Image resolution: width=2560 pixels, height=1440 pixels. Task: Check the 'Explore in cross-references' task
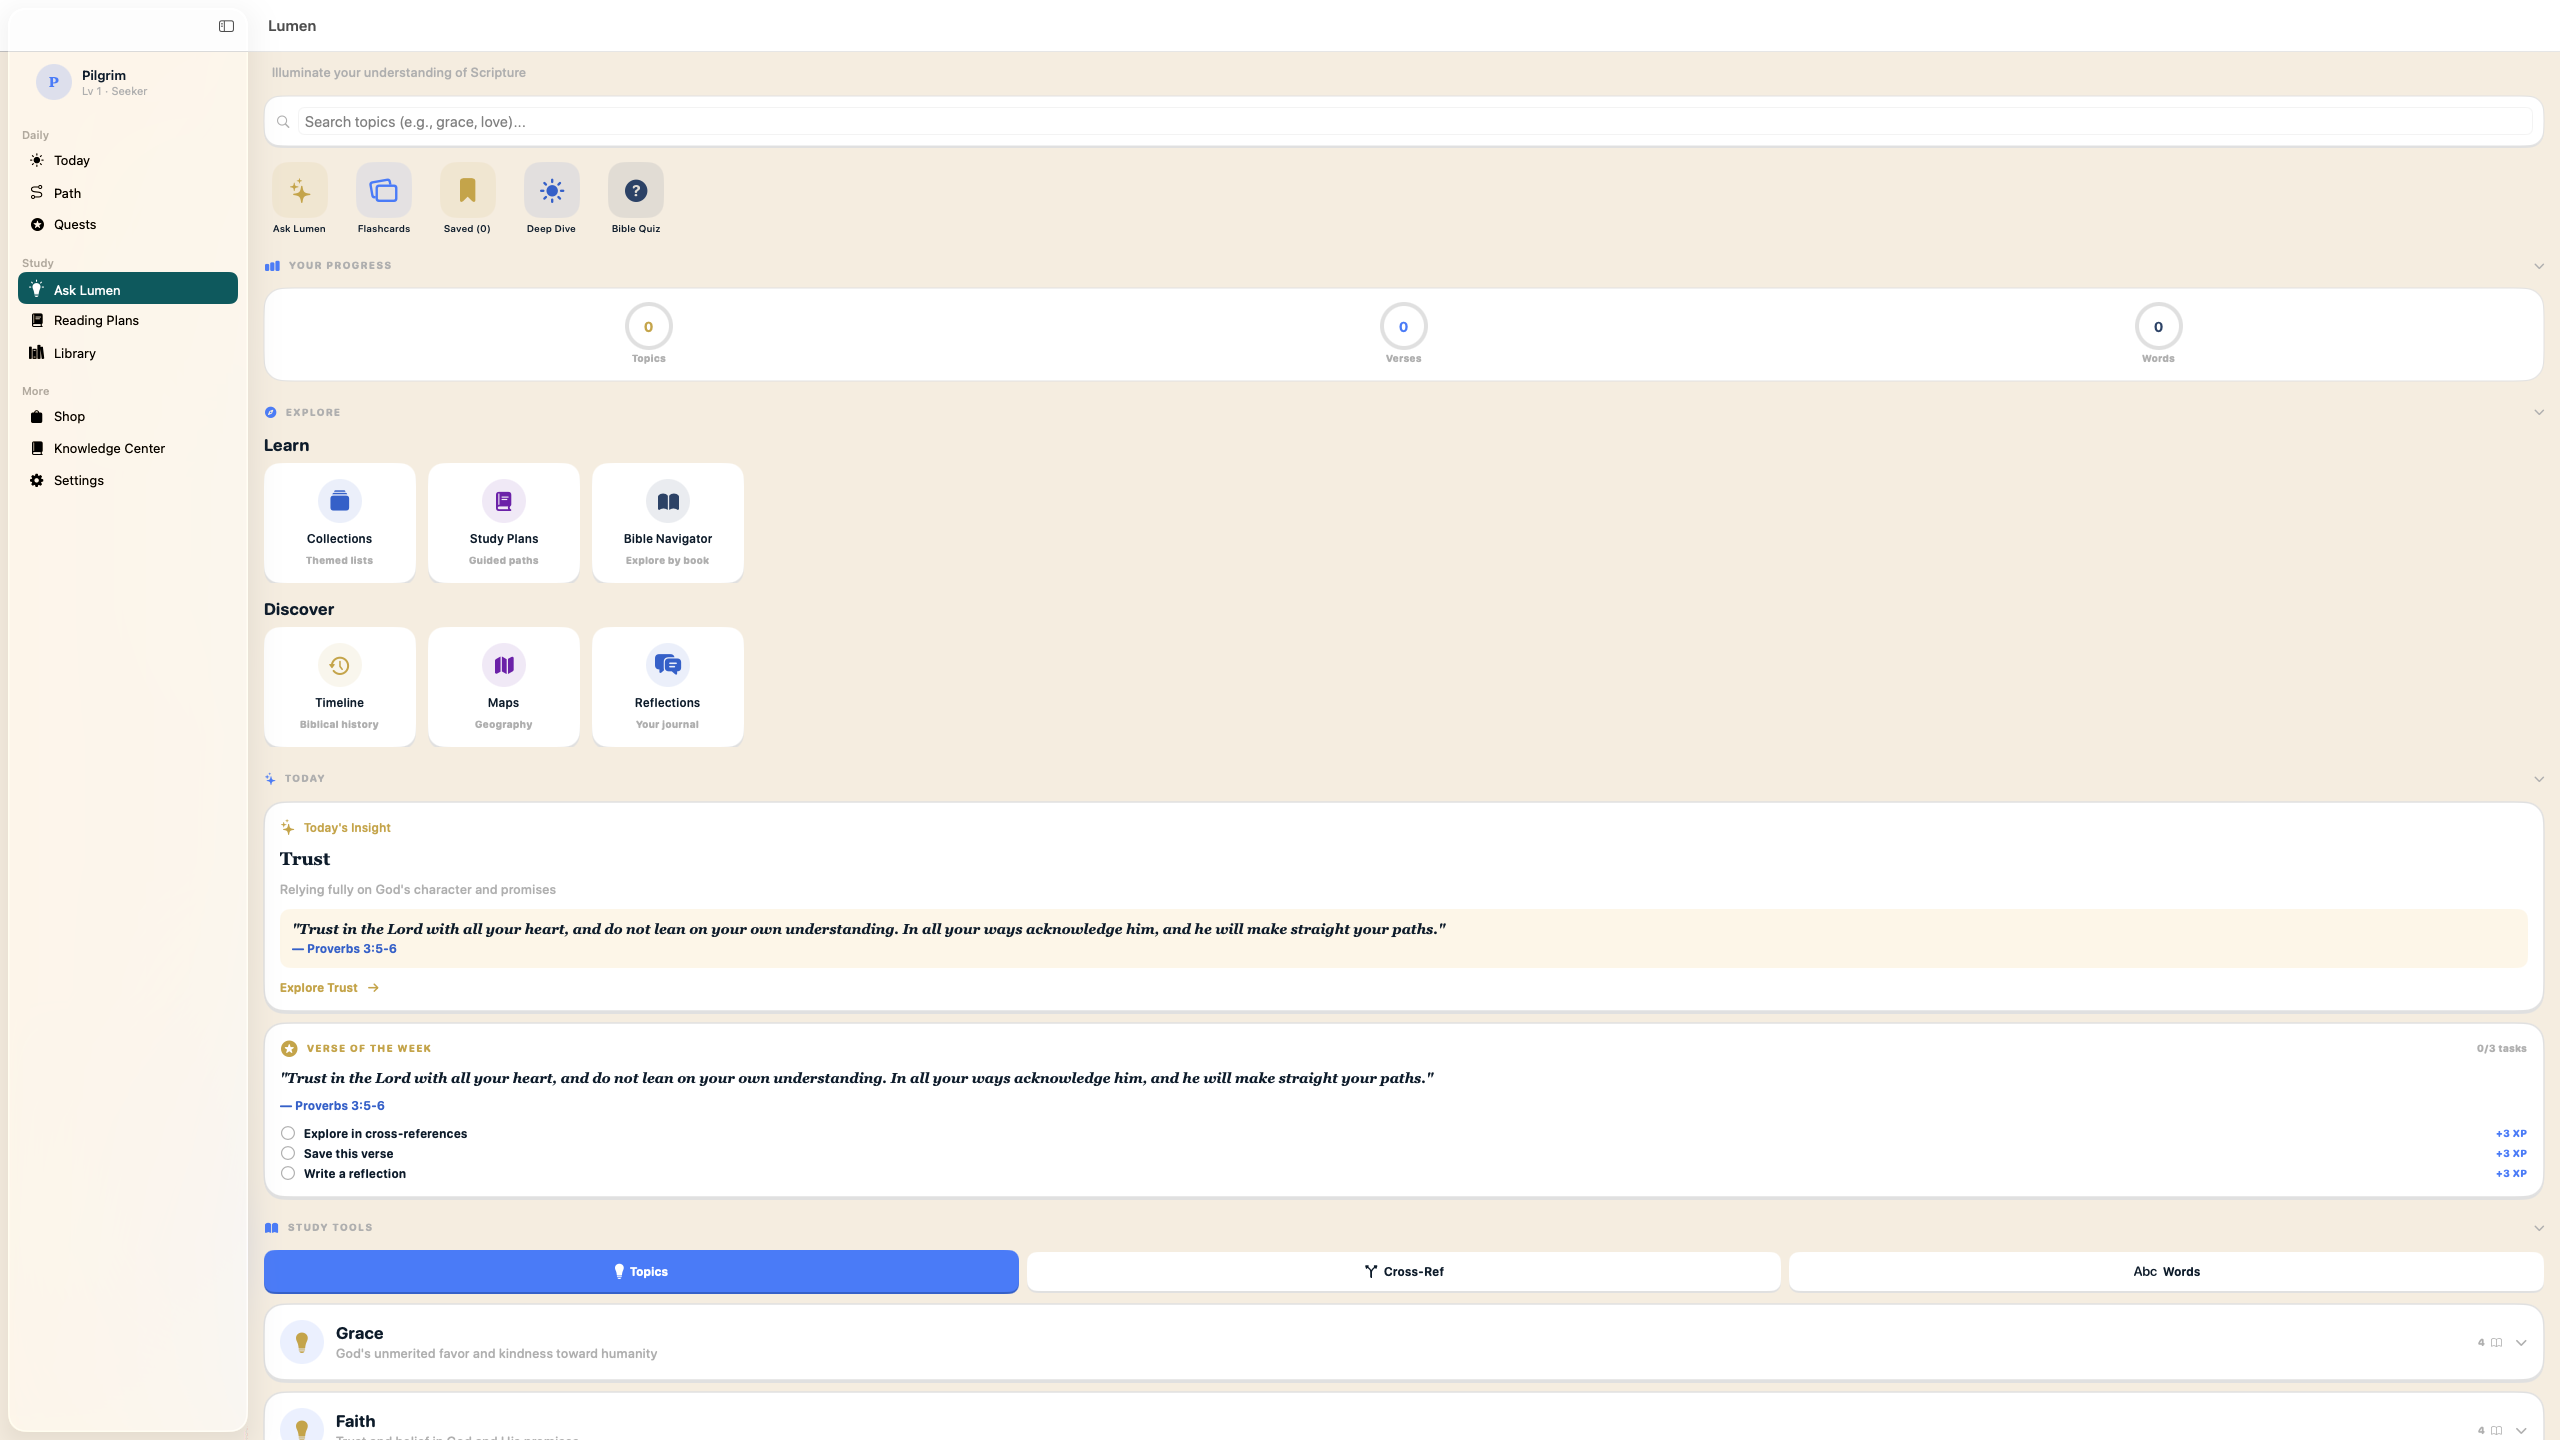pos(288,1133)
